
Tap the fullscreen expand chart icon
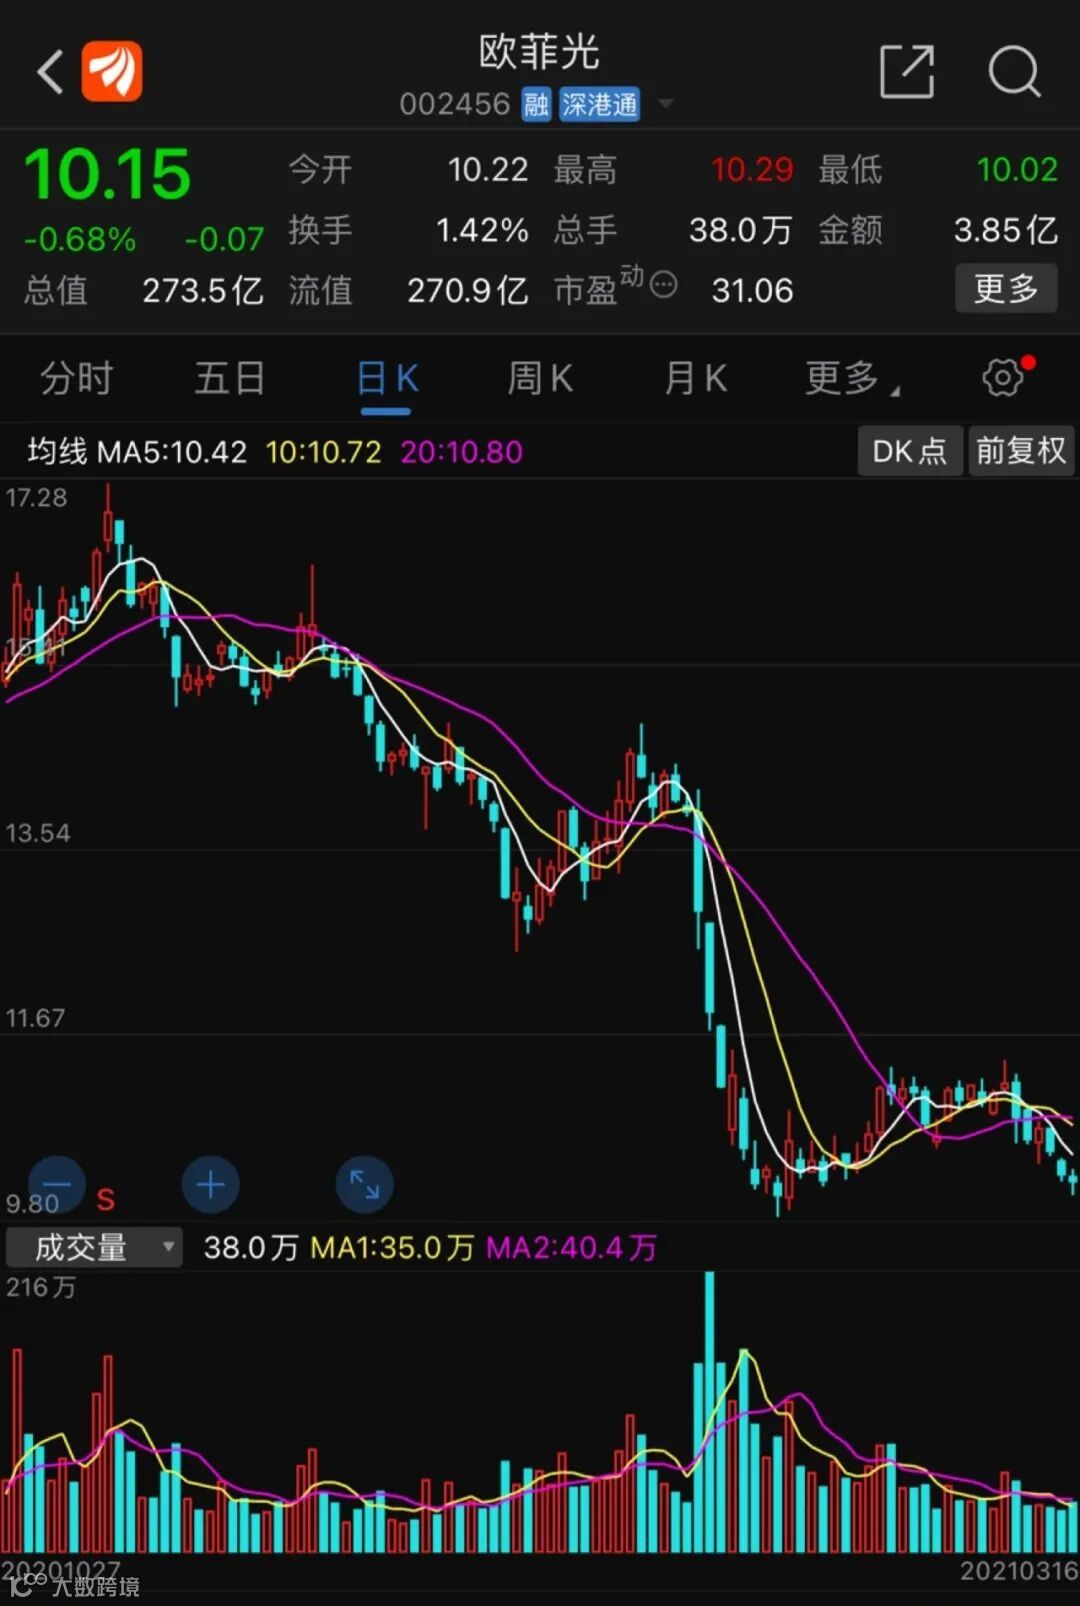coord(364,1185)
